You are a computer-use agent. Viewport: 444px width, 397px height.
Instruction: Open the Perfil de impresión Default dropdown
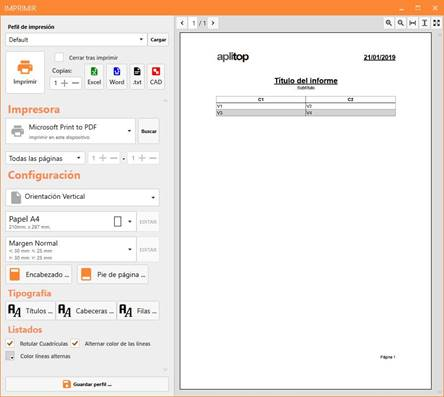(76, 40)
